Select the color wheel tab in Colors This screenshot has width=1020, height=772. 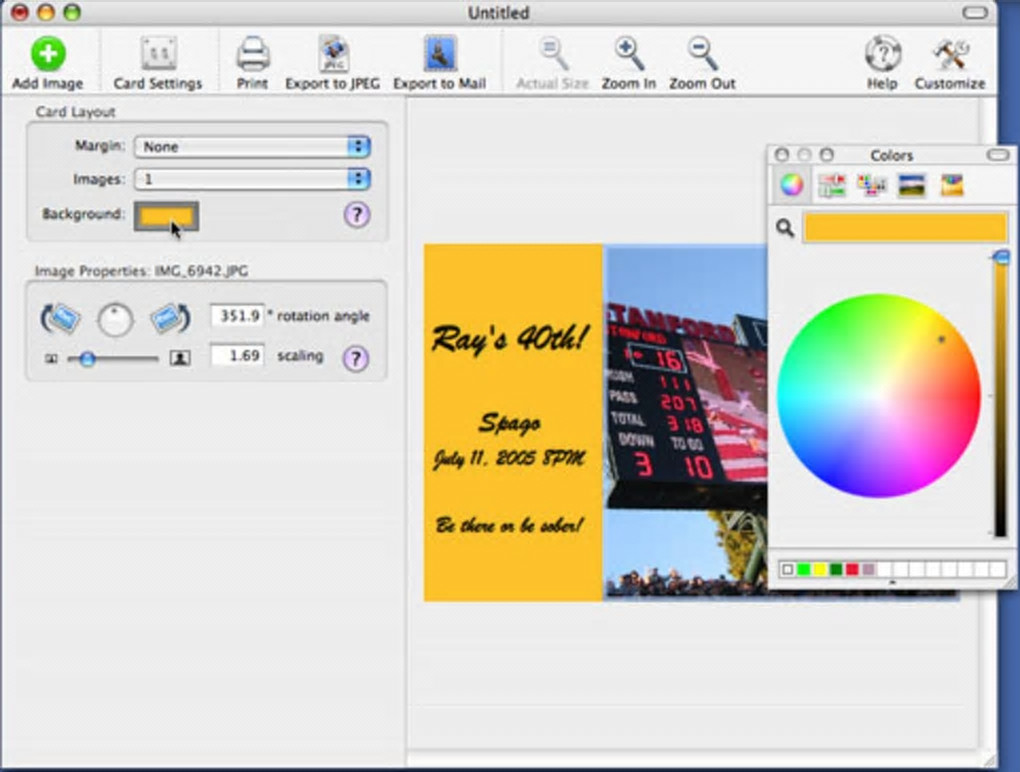click(792, 185)
